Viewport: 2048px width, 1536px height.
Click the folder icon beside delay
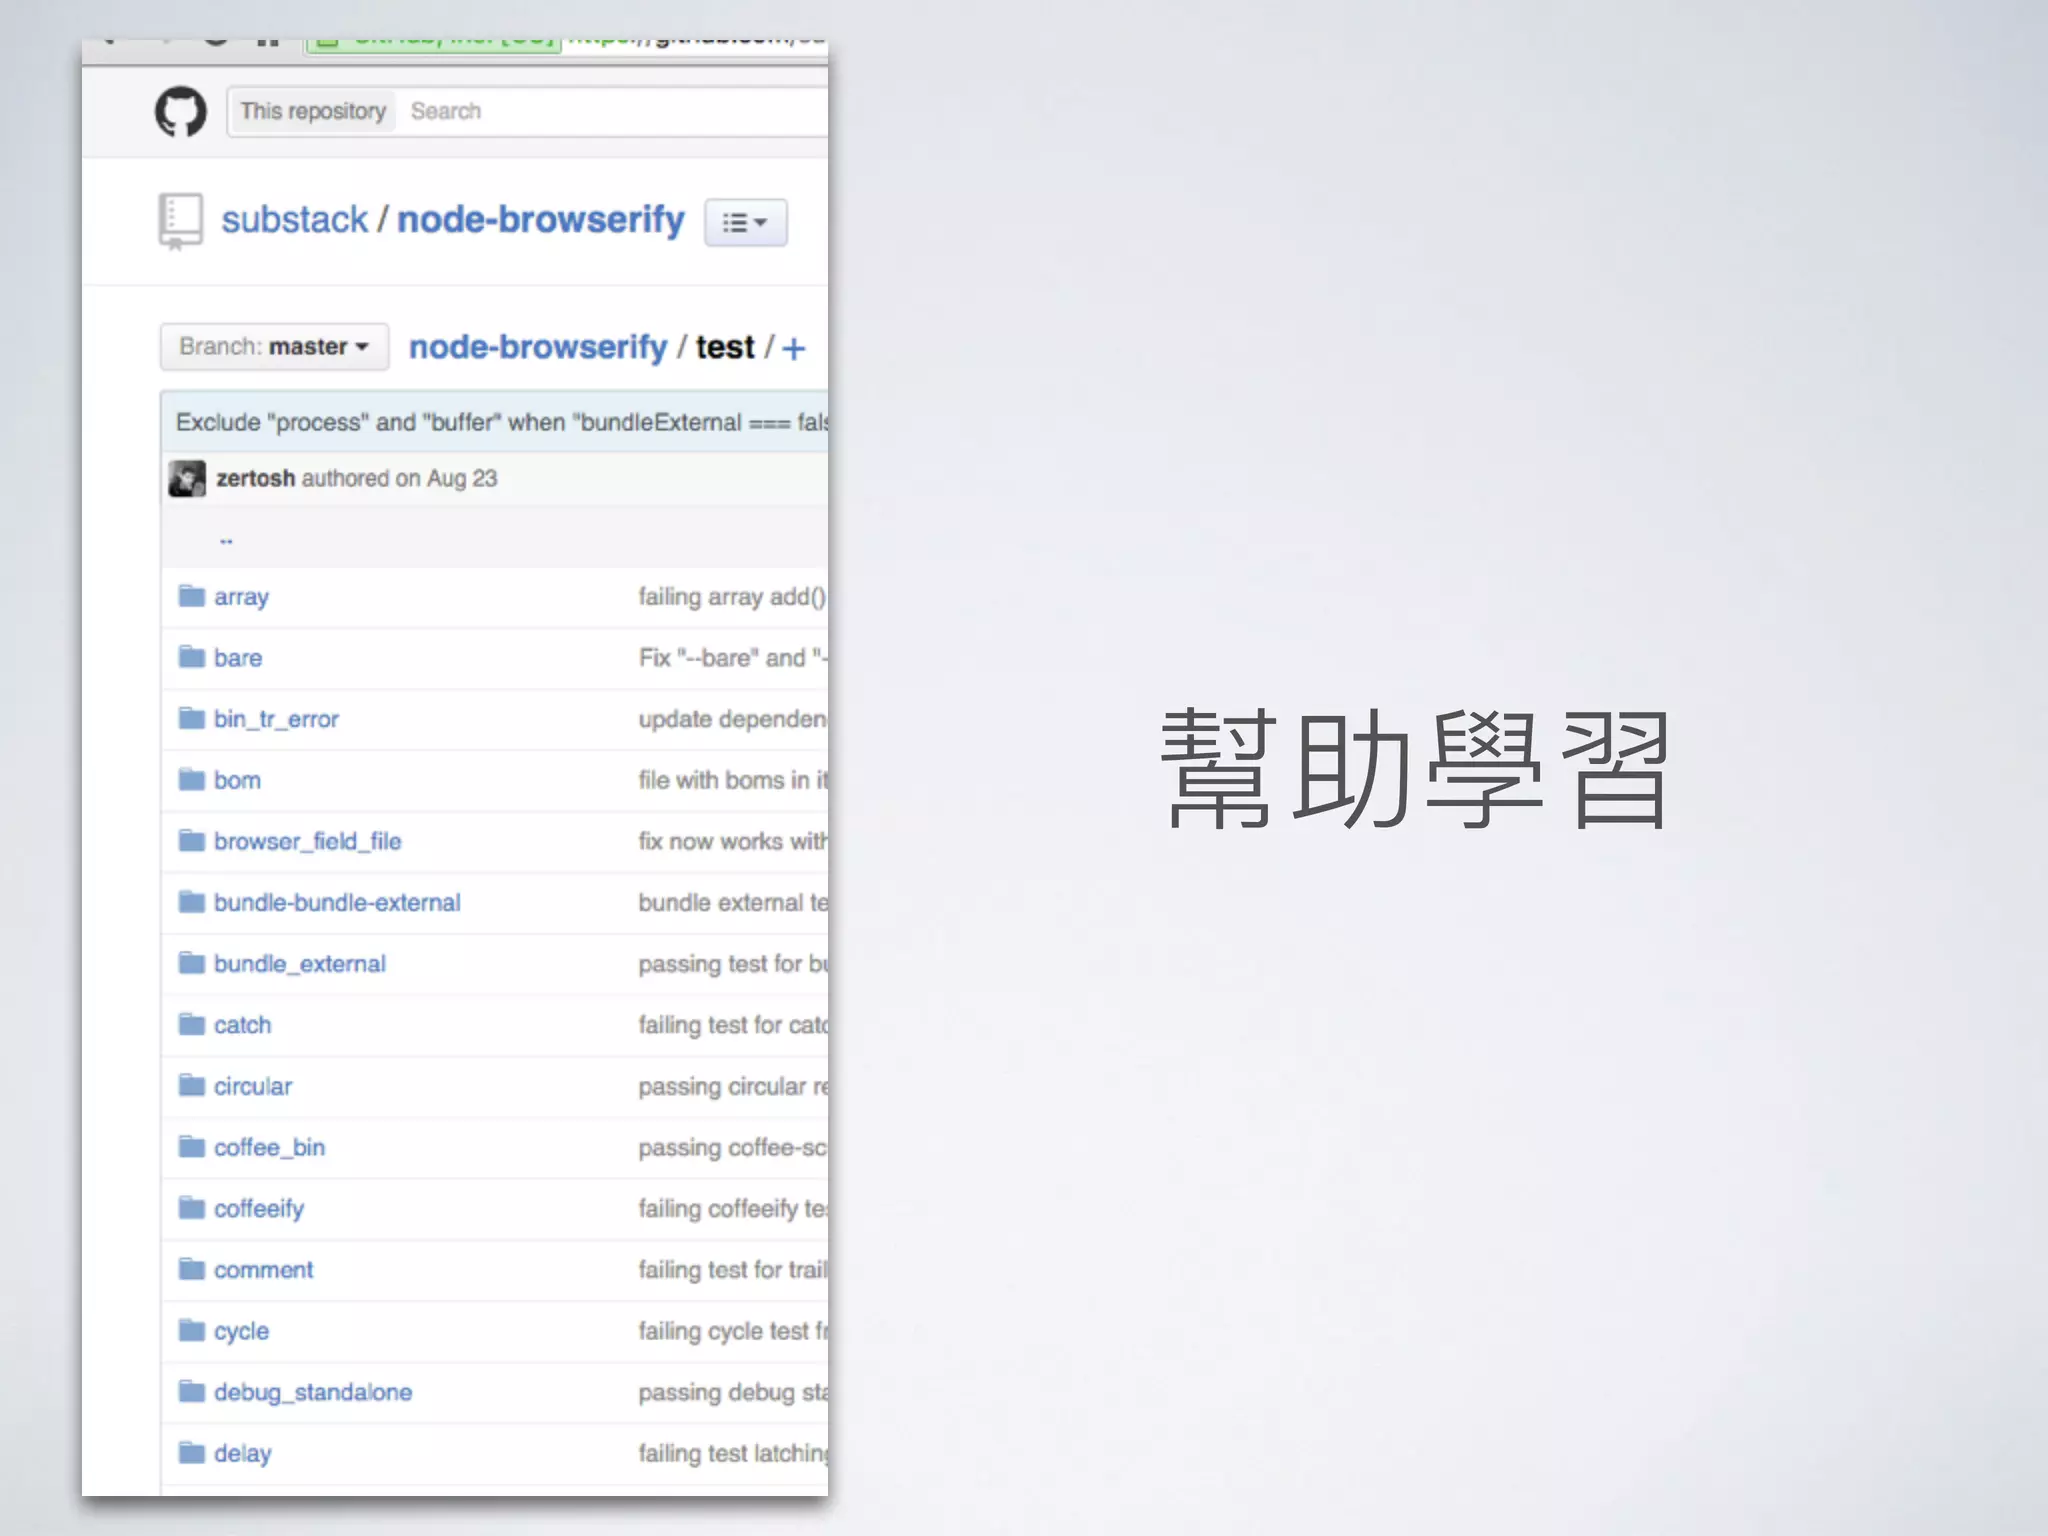click(x=191, y=1453)
